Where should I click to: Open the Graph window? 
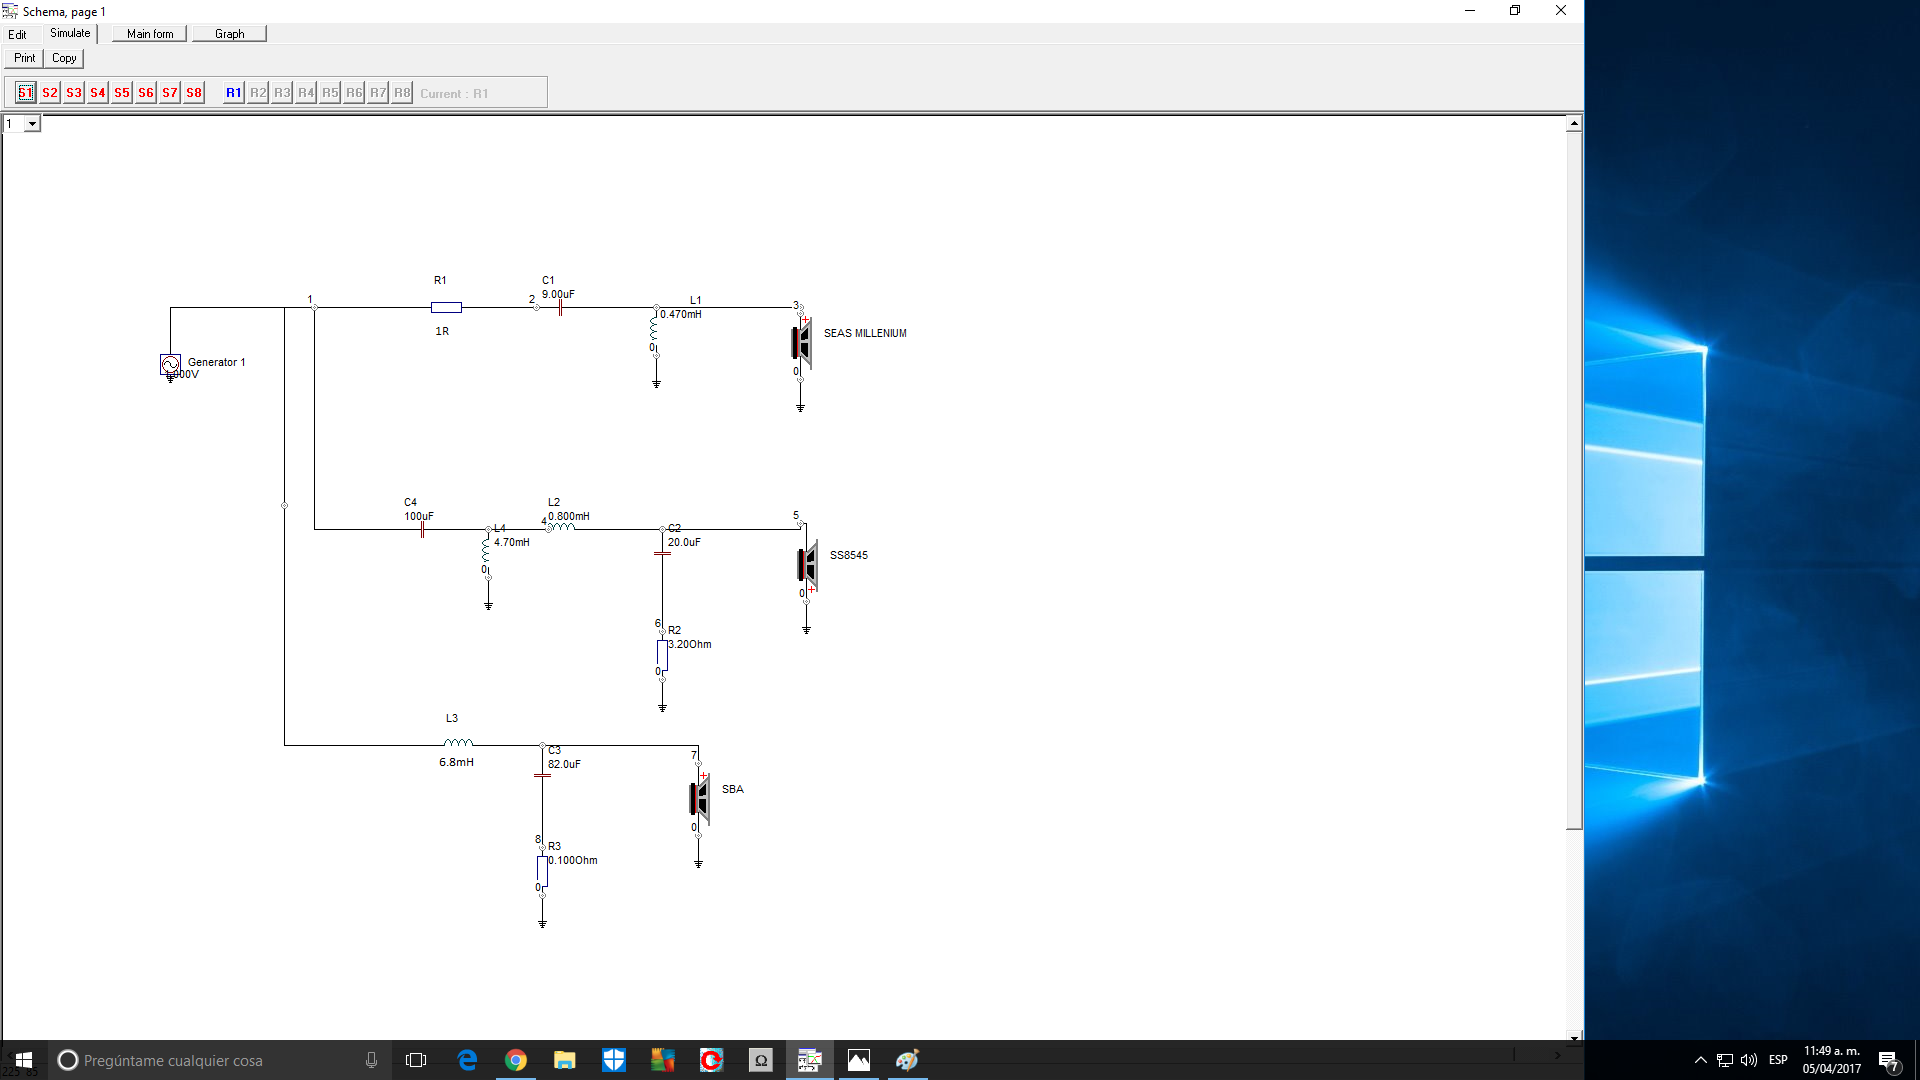[x=230, y=34]
